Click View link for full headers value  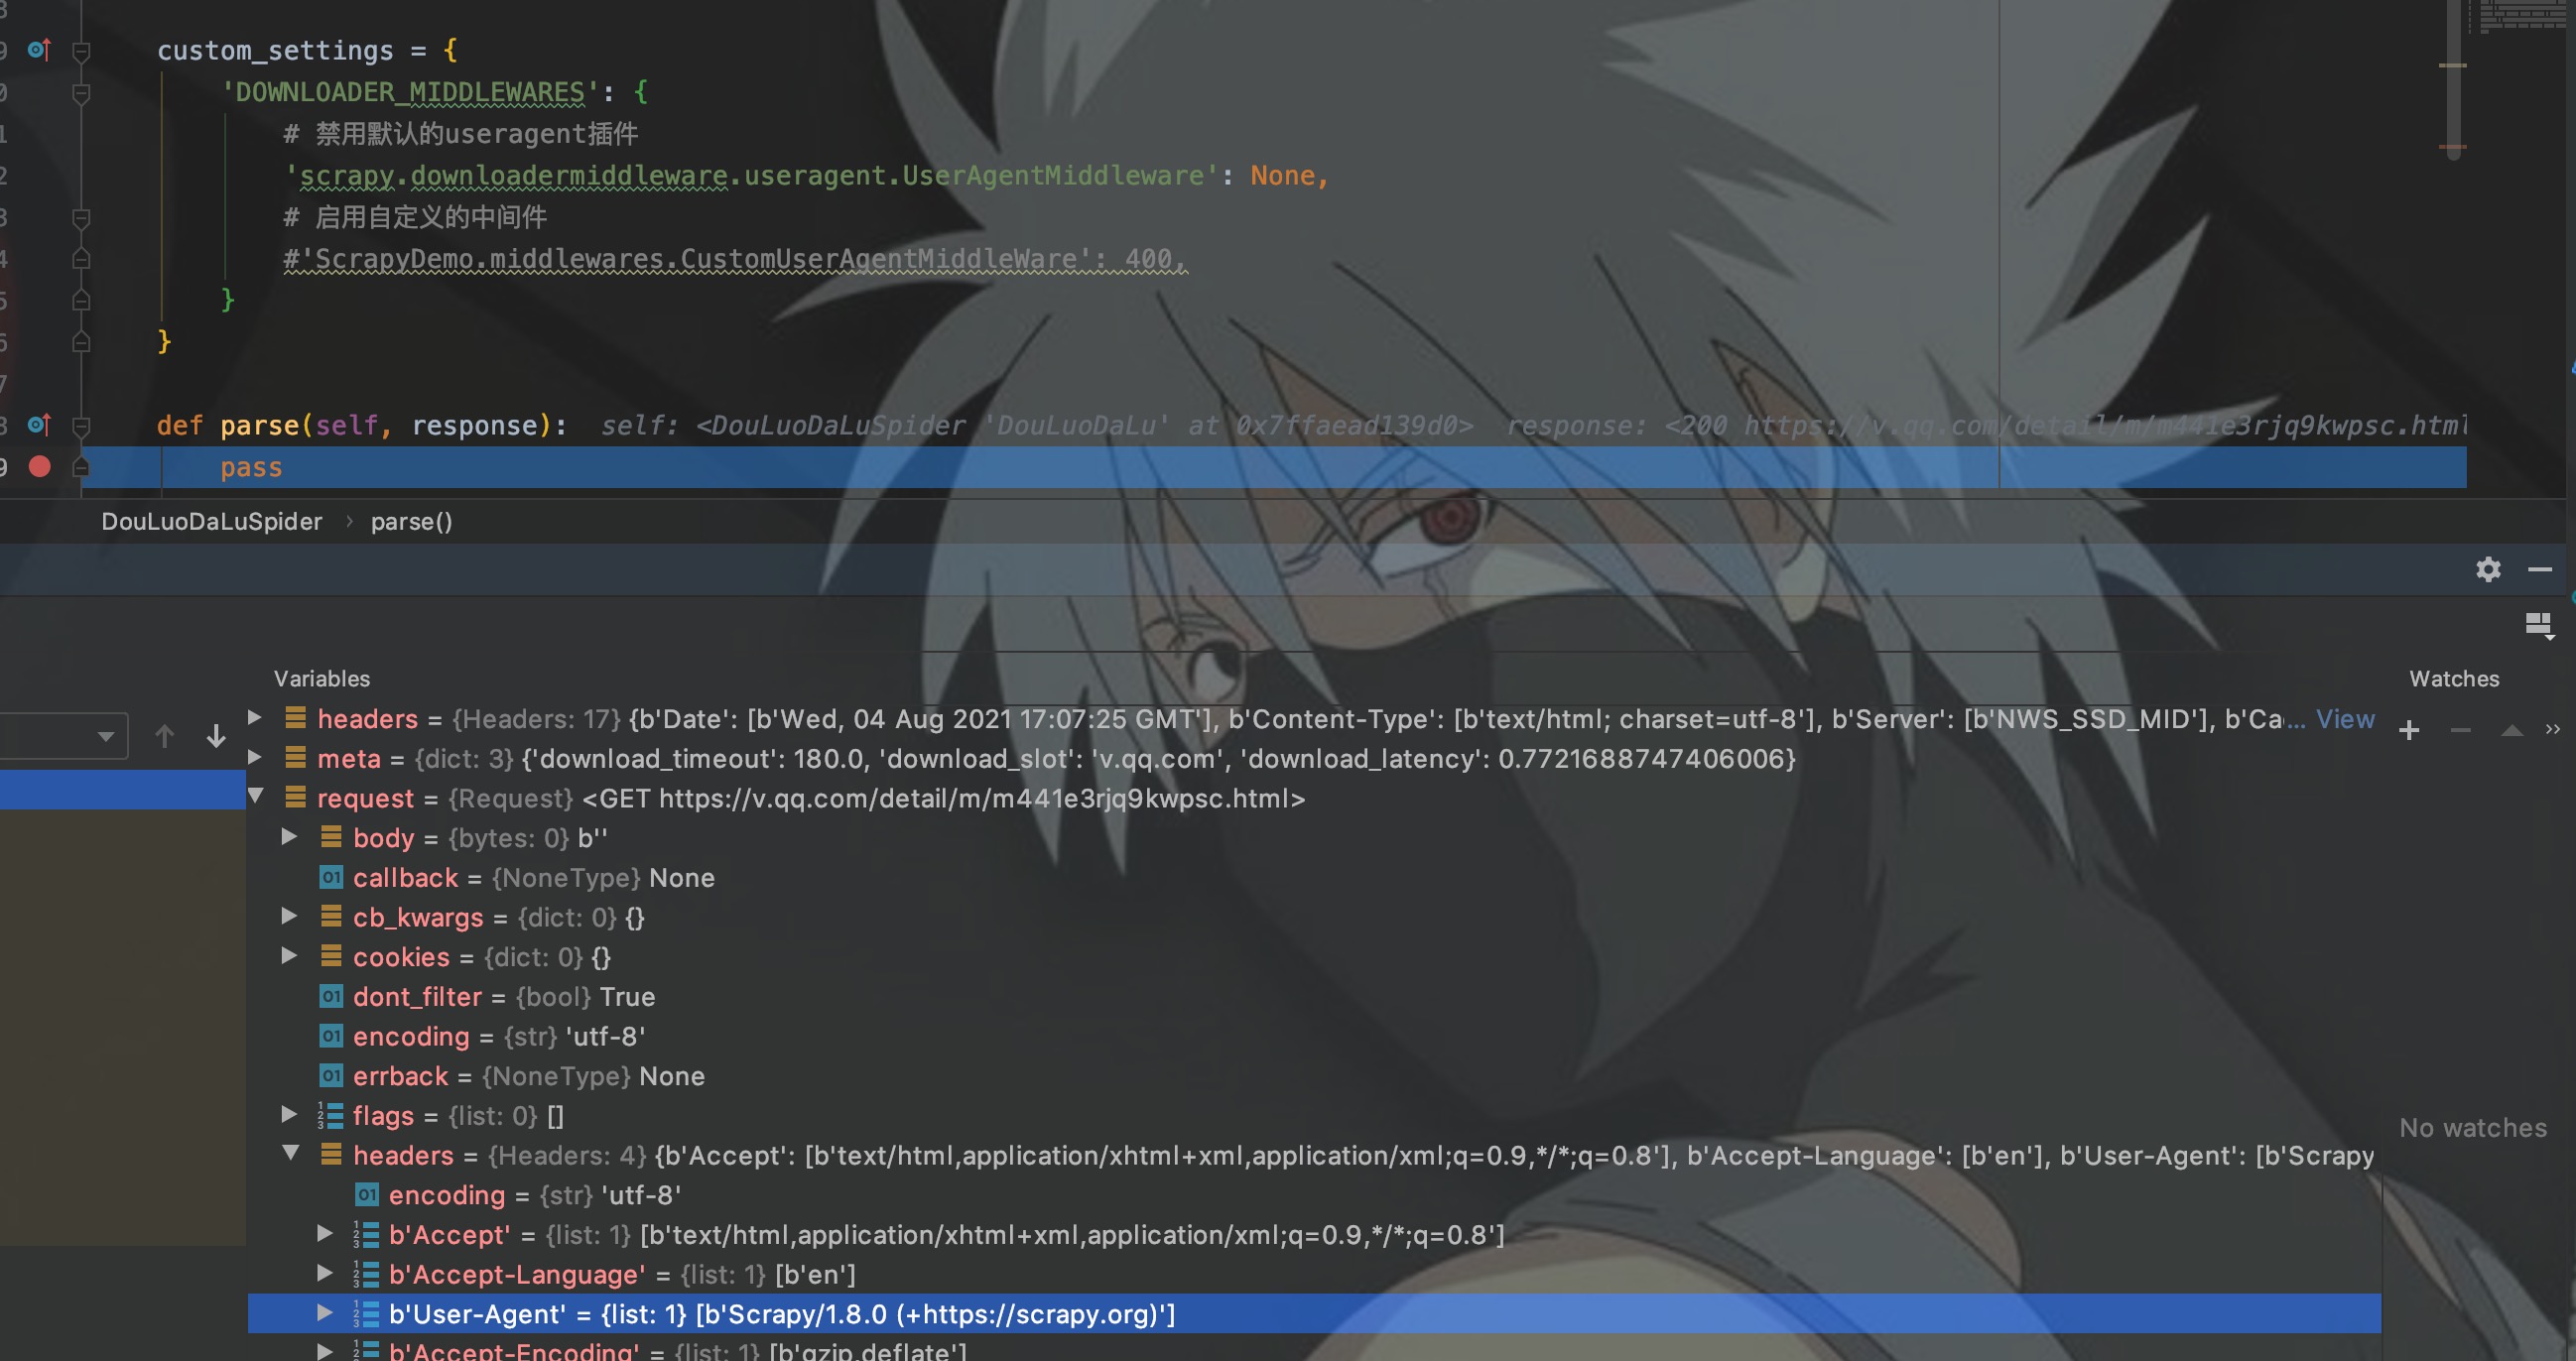pos(2344,719)
